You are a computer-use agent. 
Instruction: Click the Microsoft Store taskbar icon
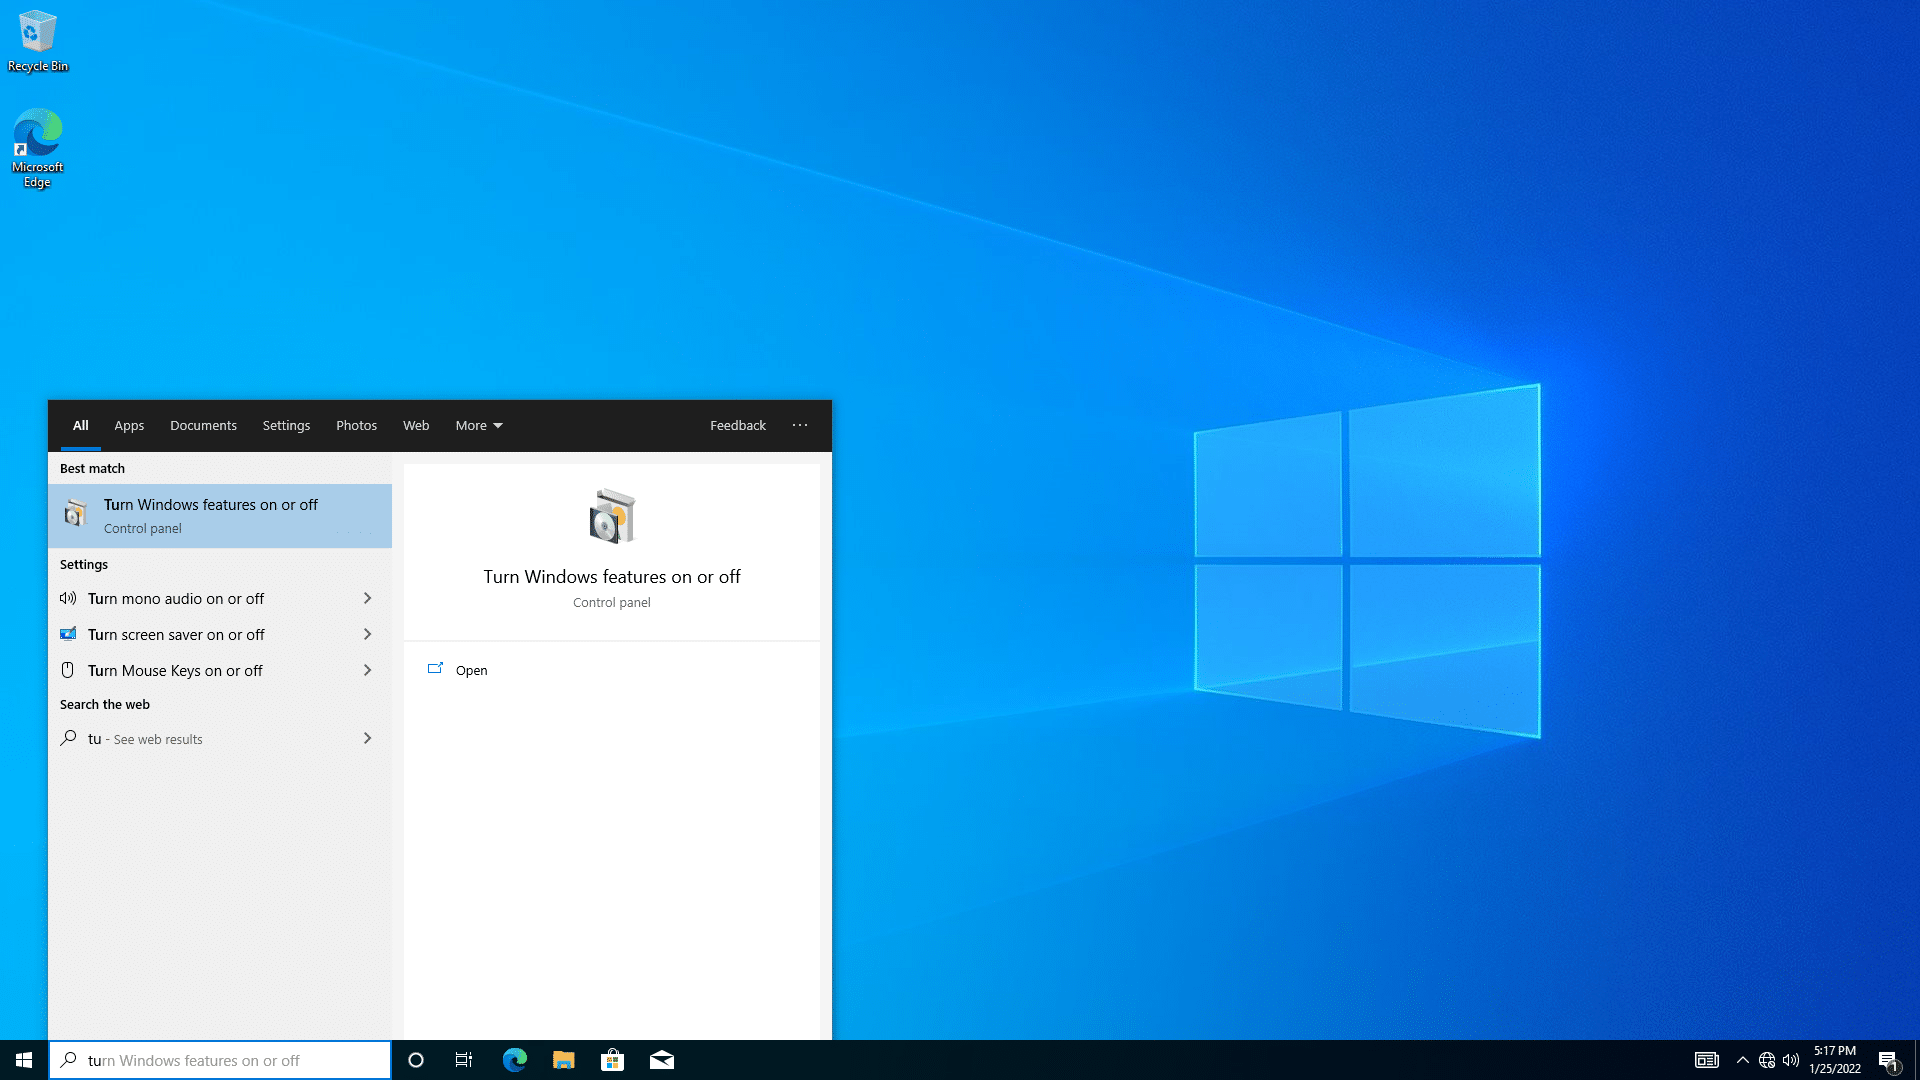[612, 1060]
